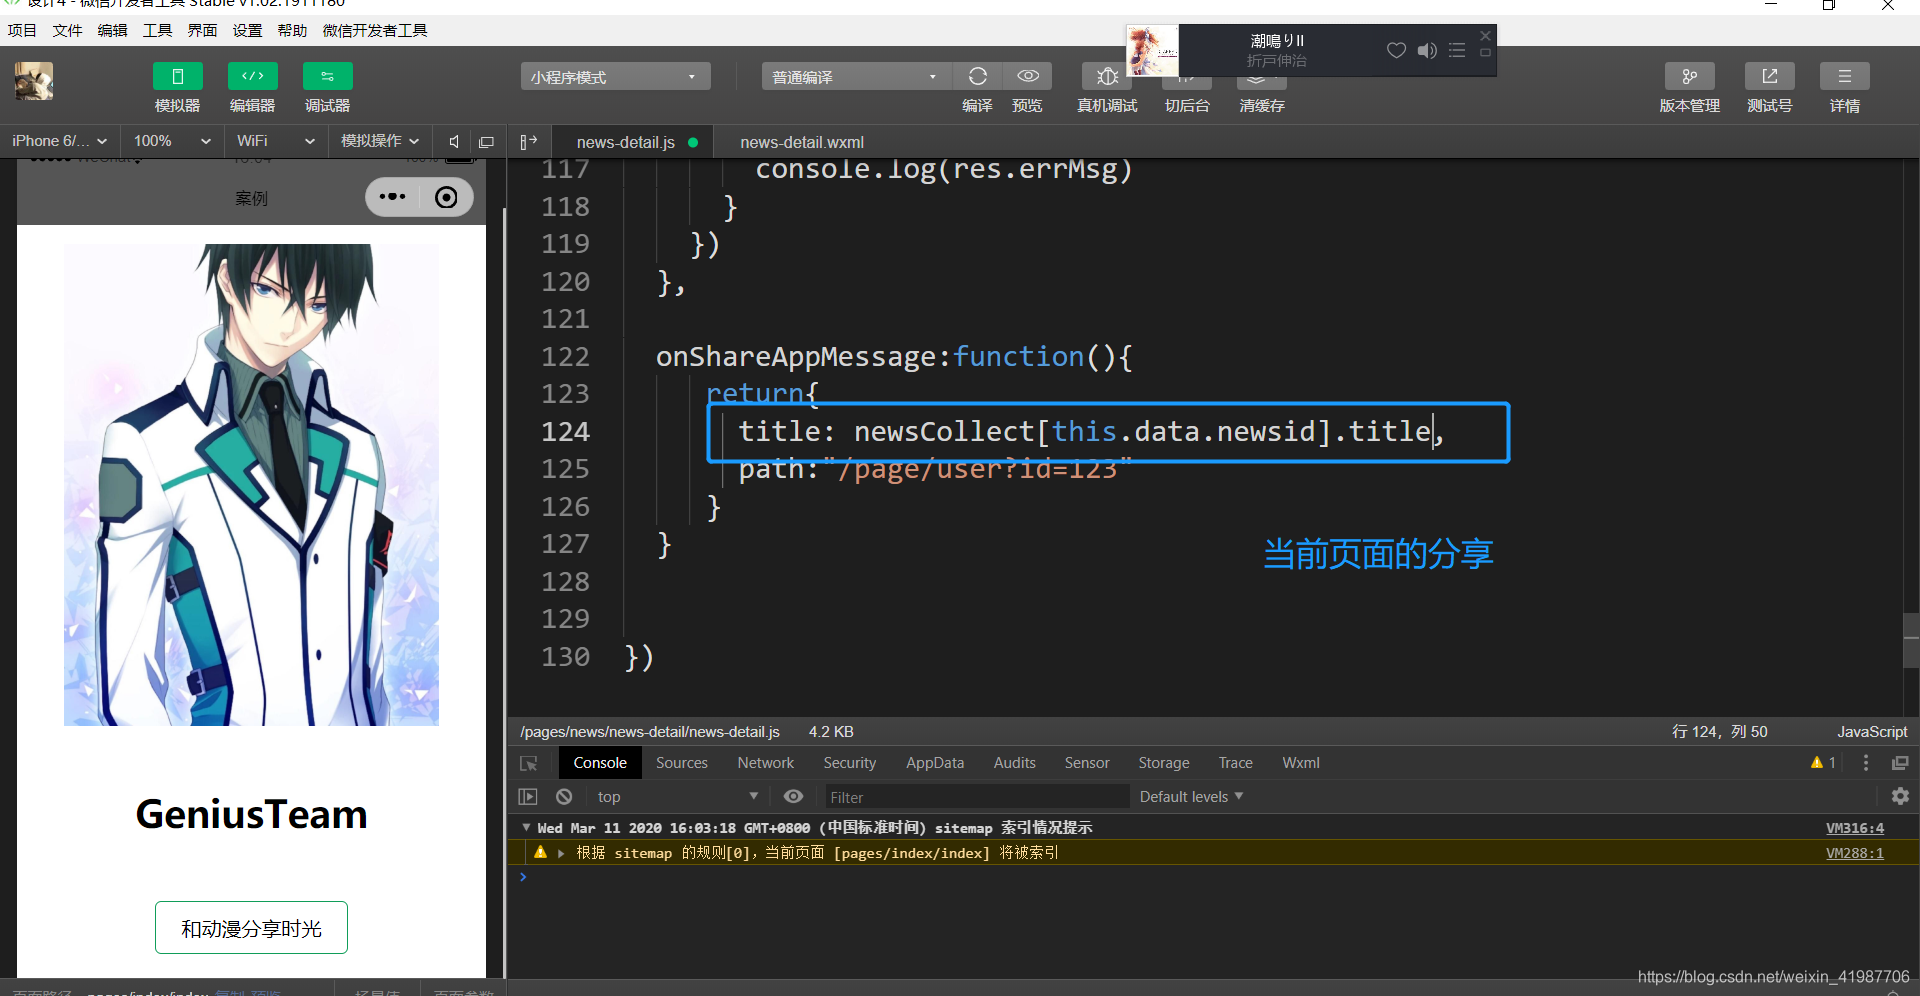
Task: Toggle the code editor panel button
Action: pyautogui.click(x=252, y=77)
